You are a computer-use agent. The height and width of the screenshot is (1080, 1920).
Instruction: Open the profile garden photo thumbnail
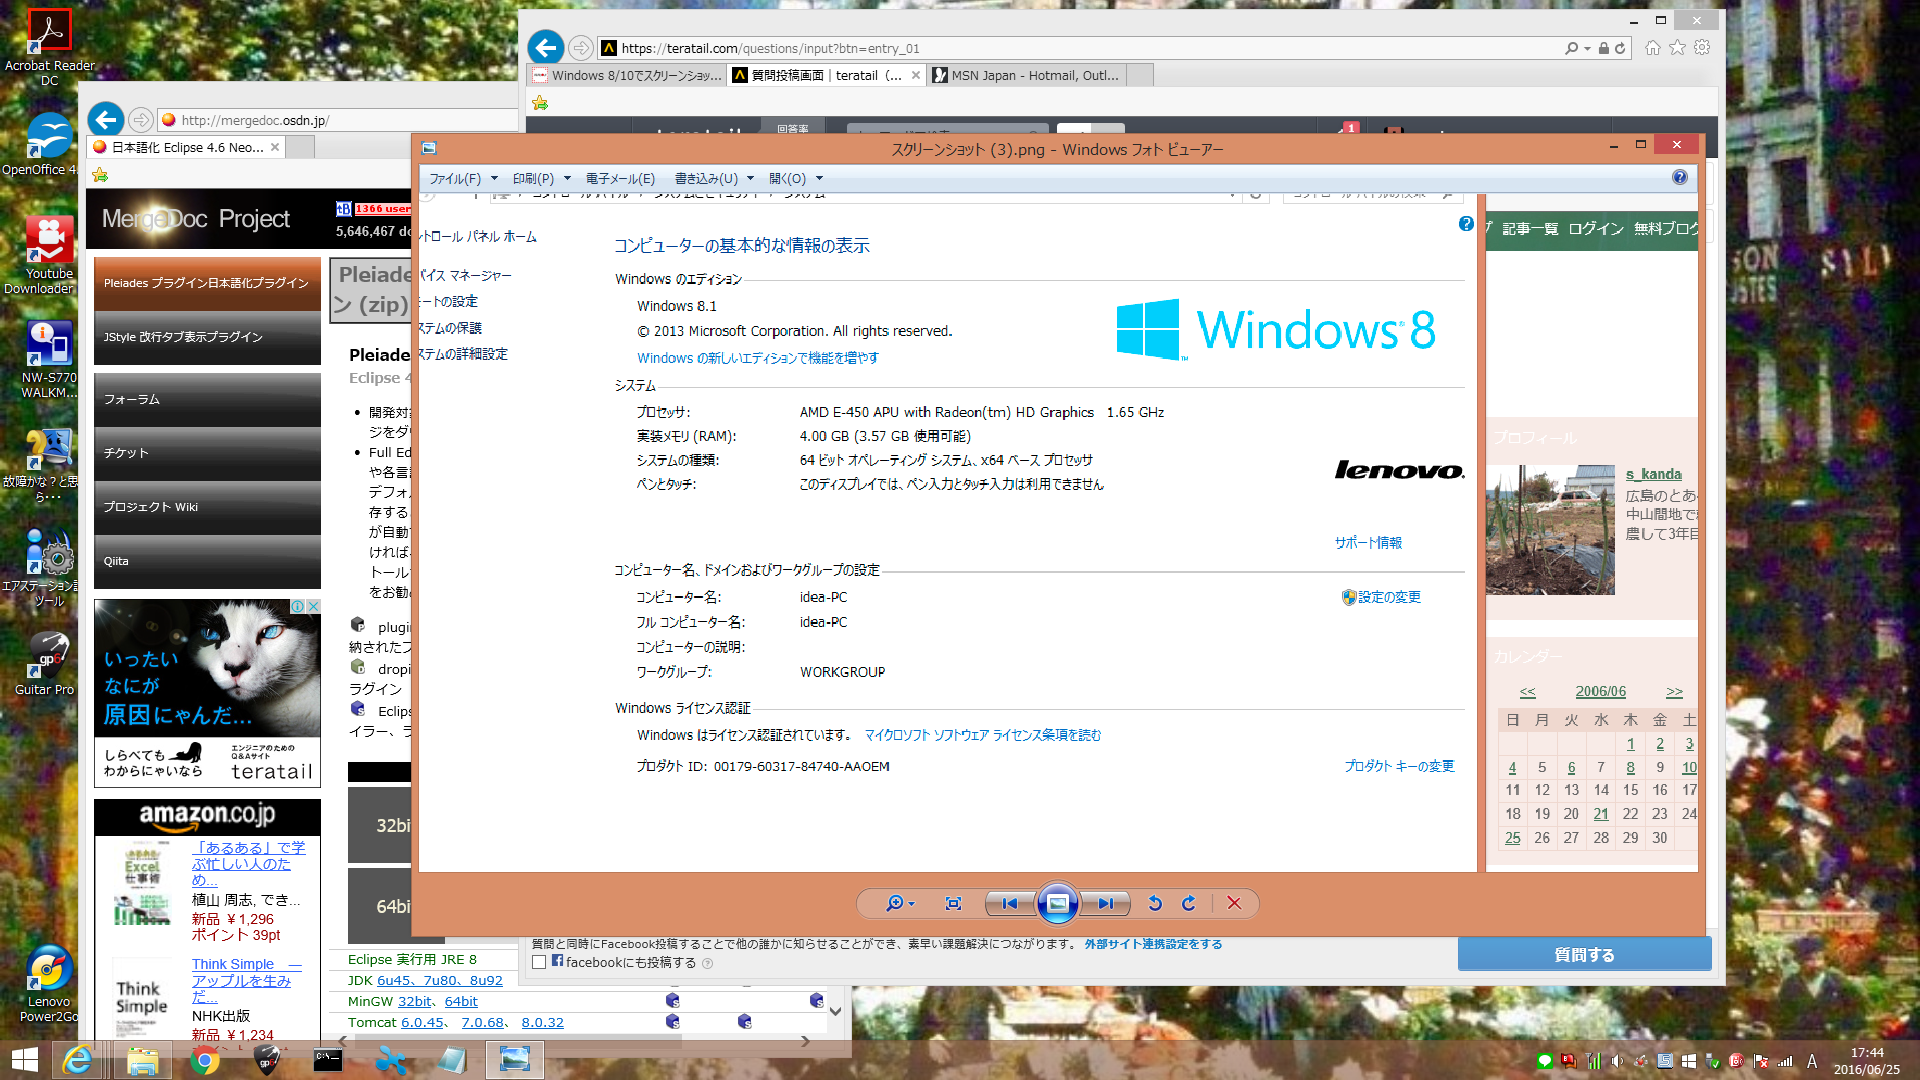point(1550,530)
